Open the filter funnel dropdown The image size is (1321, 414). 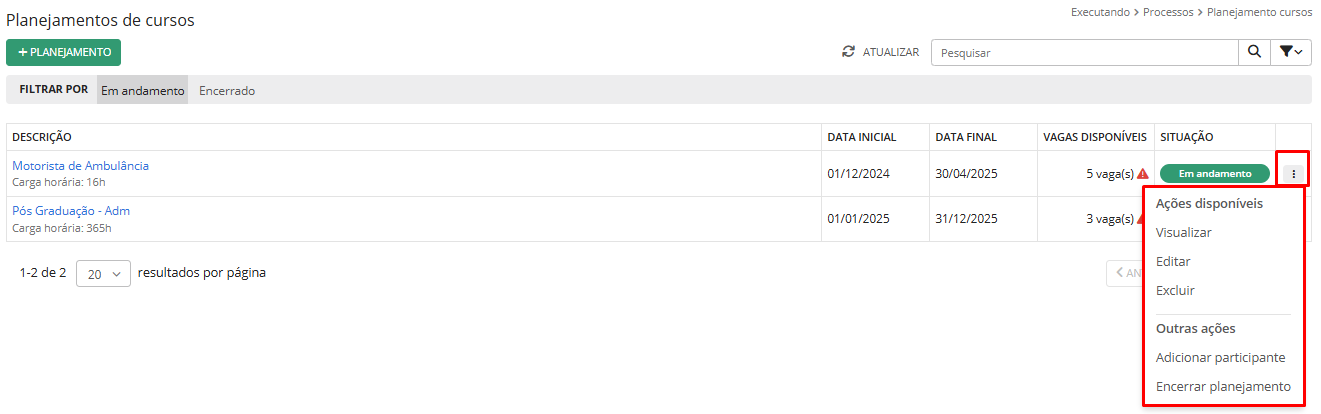(1291, 52)
